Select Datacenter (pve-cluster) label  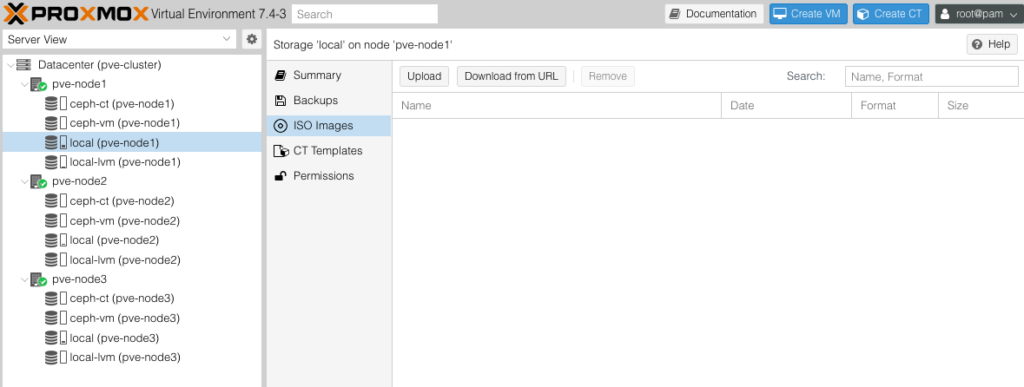click(x=99, y=65)
